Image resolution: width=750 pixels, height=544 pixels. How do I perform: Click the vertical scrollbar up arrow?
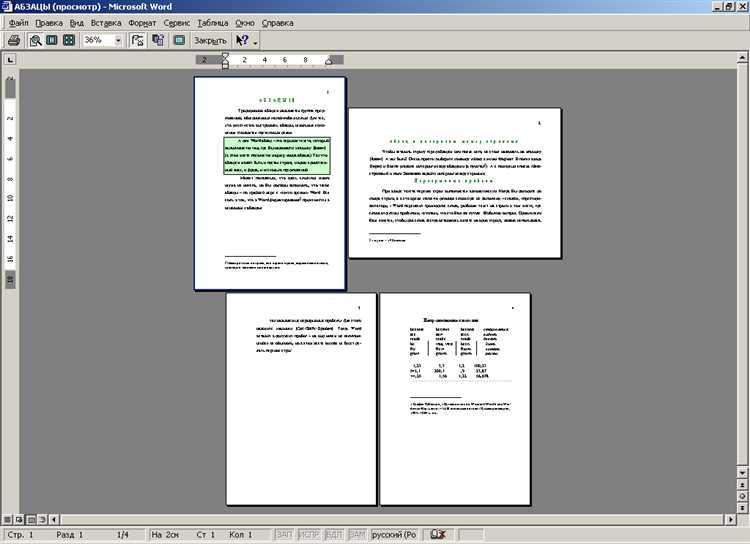click(742, 59)
